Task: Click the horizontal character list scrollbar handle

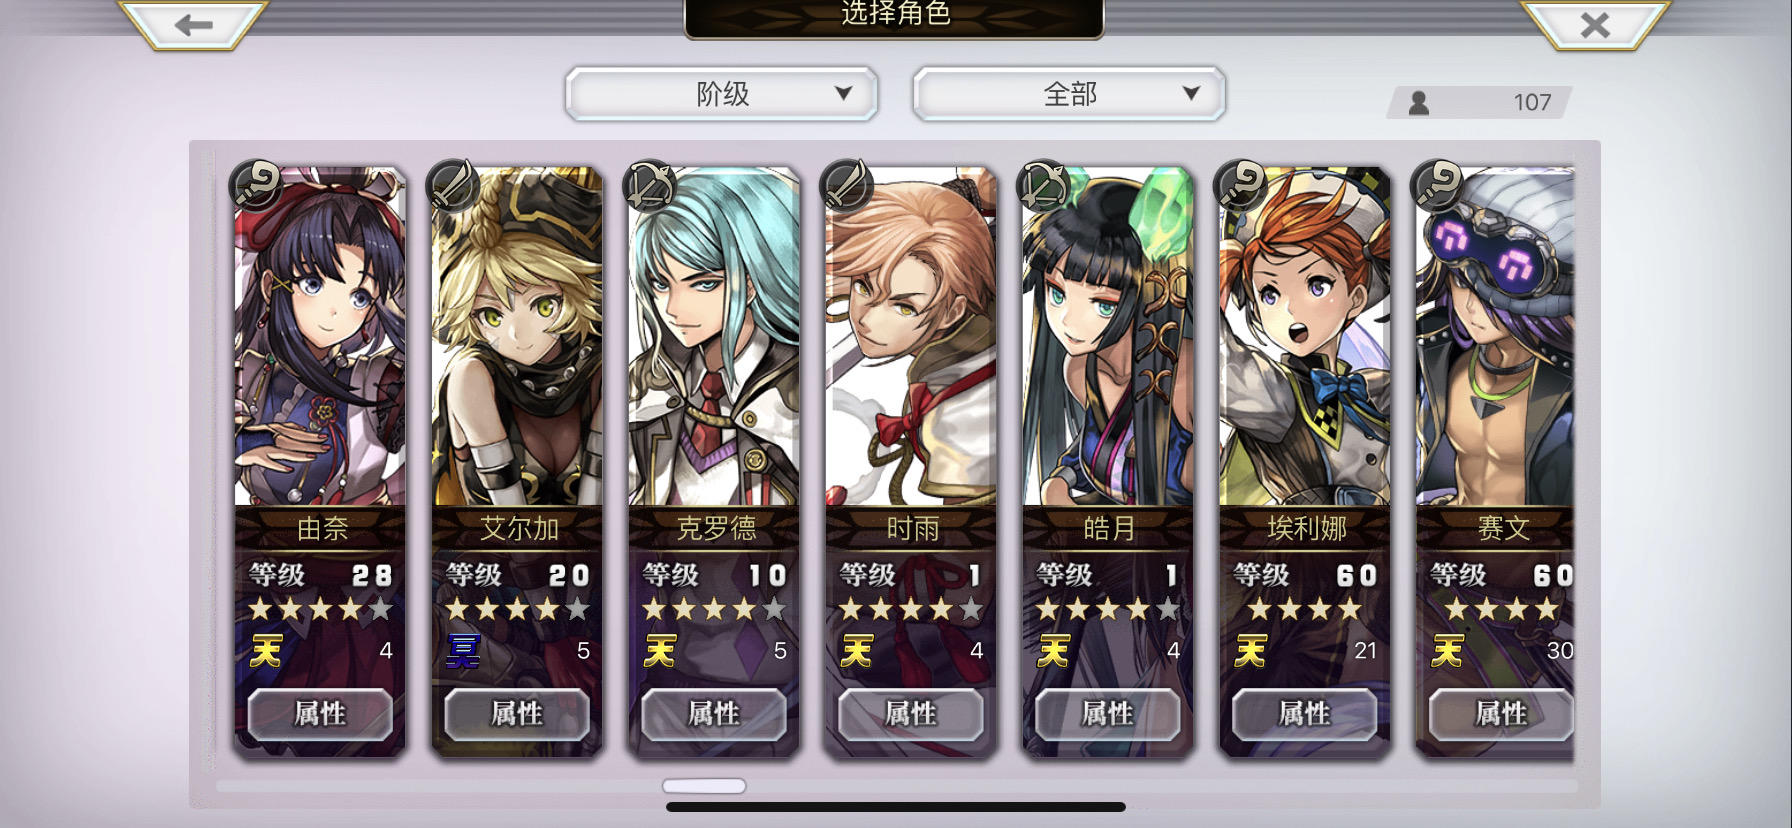Action: tap(705, 786)
